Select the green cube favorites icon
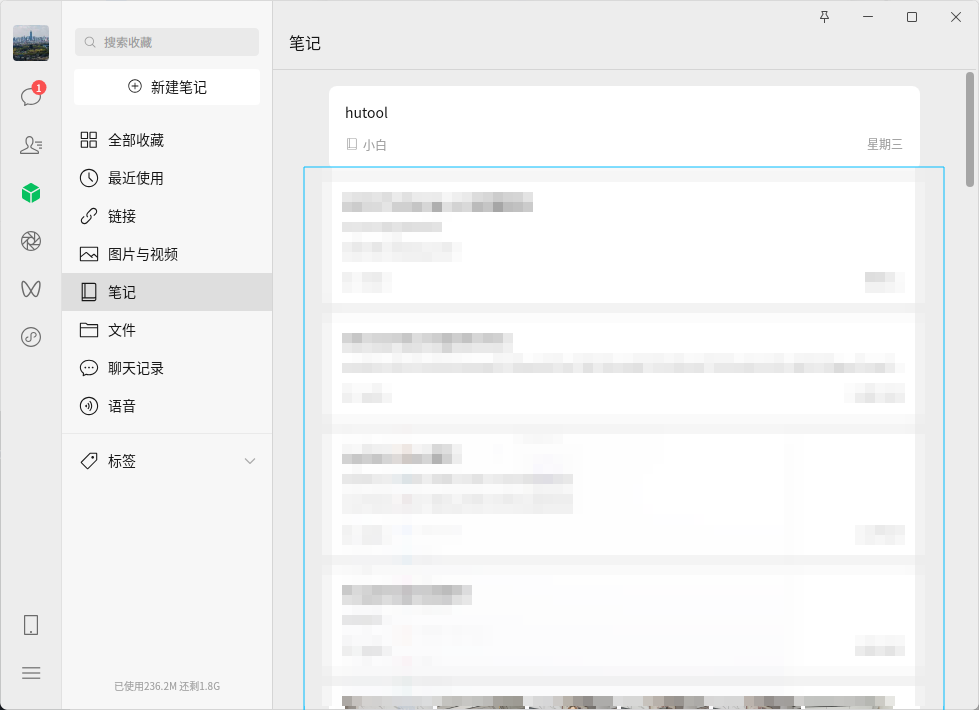This screenshot has height=710, width=979. coord(31,193)
